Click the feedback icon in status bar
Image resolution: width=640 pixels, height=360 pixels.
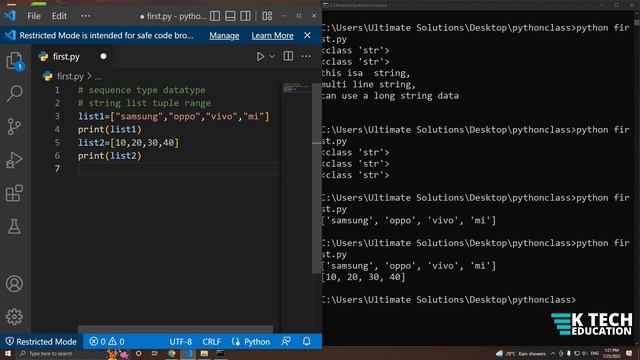coord(286,342)
